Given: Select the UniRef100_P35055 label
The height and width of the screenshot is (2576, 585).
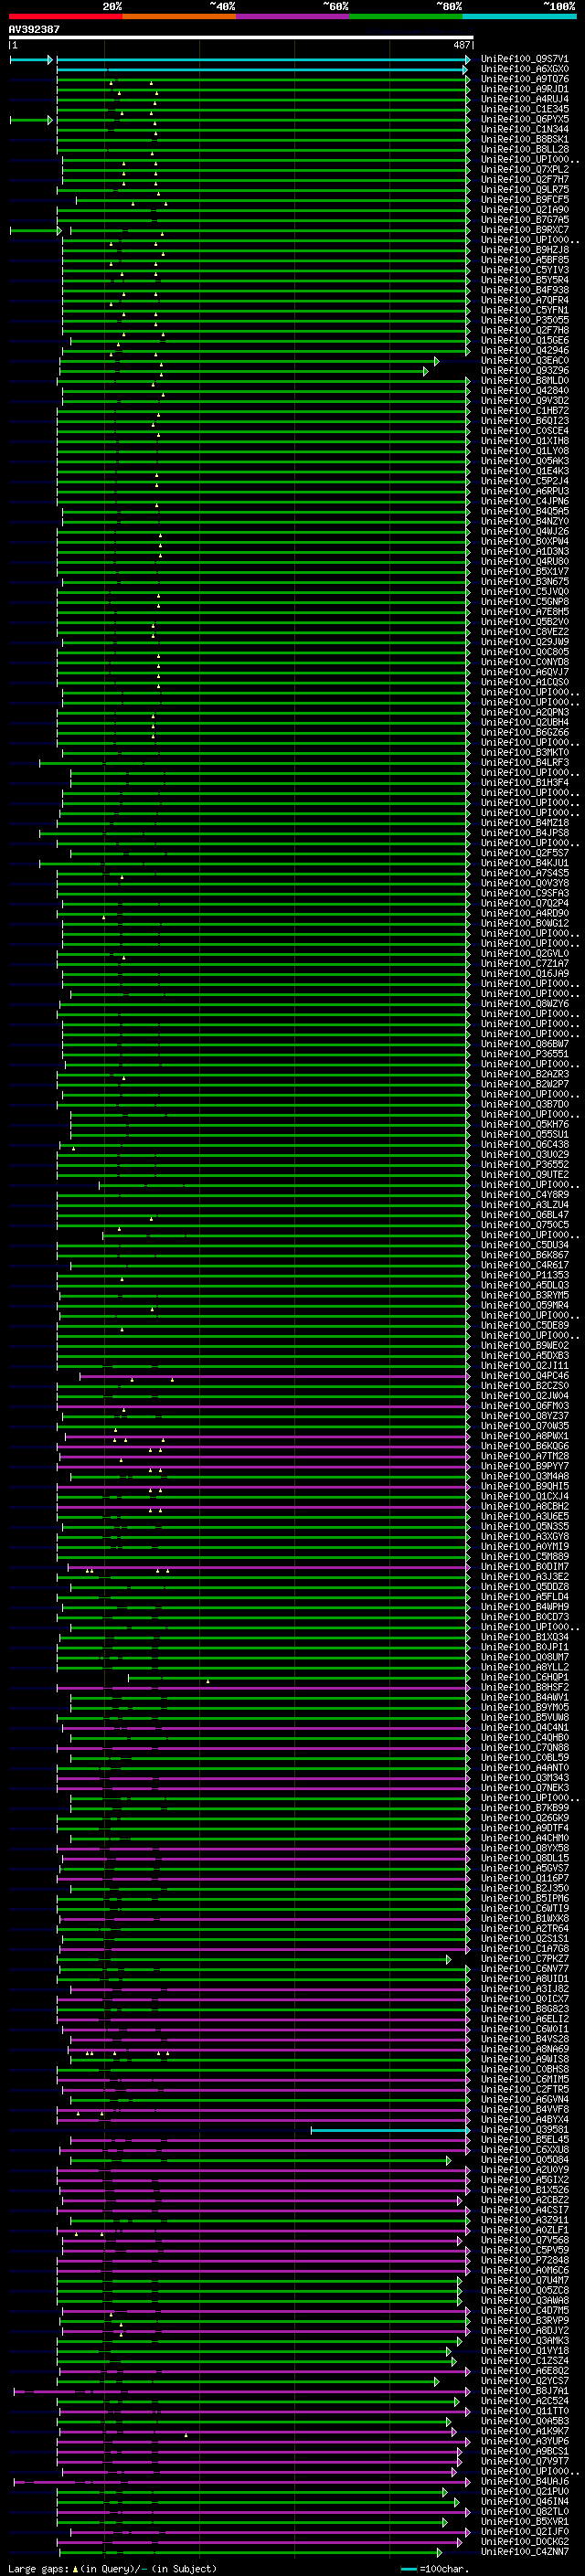Looking at the screenshot, I should tap(525, 320).
